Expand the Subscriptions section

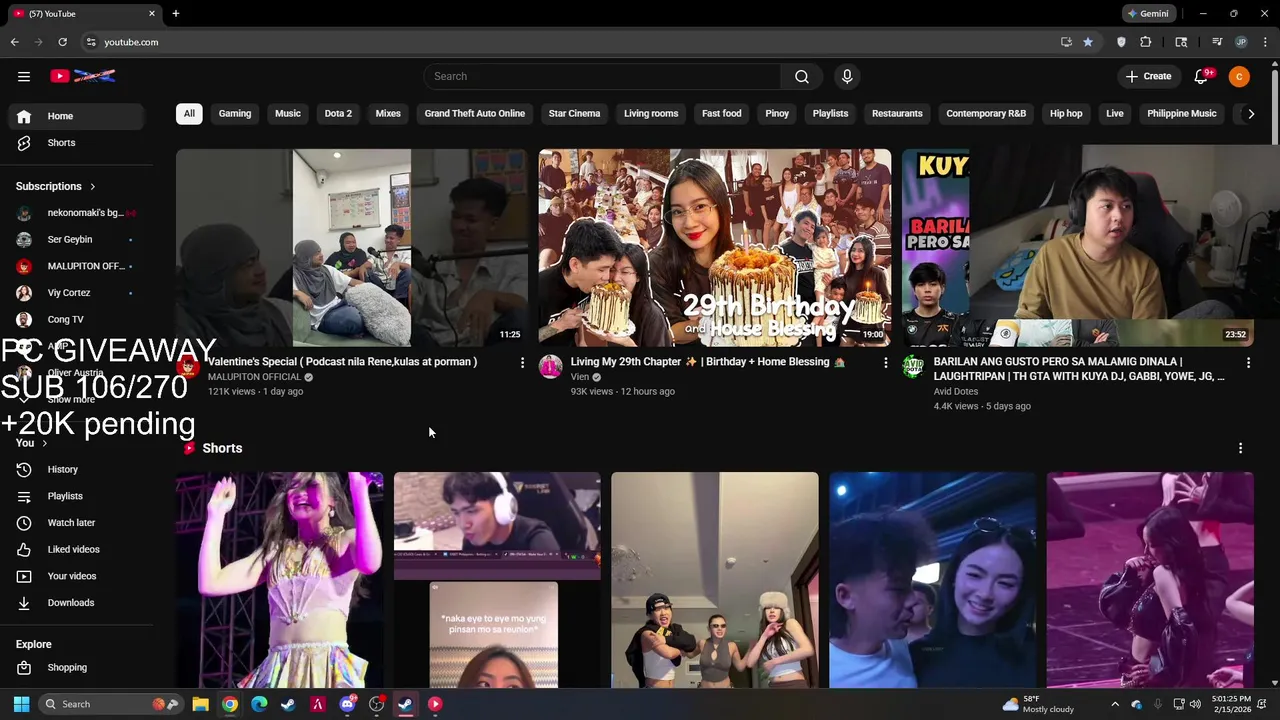point(56,186)
